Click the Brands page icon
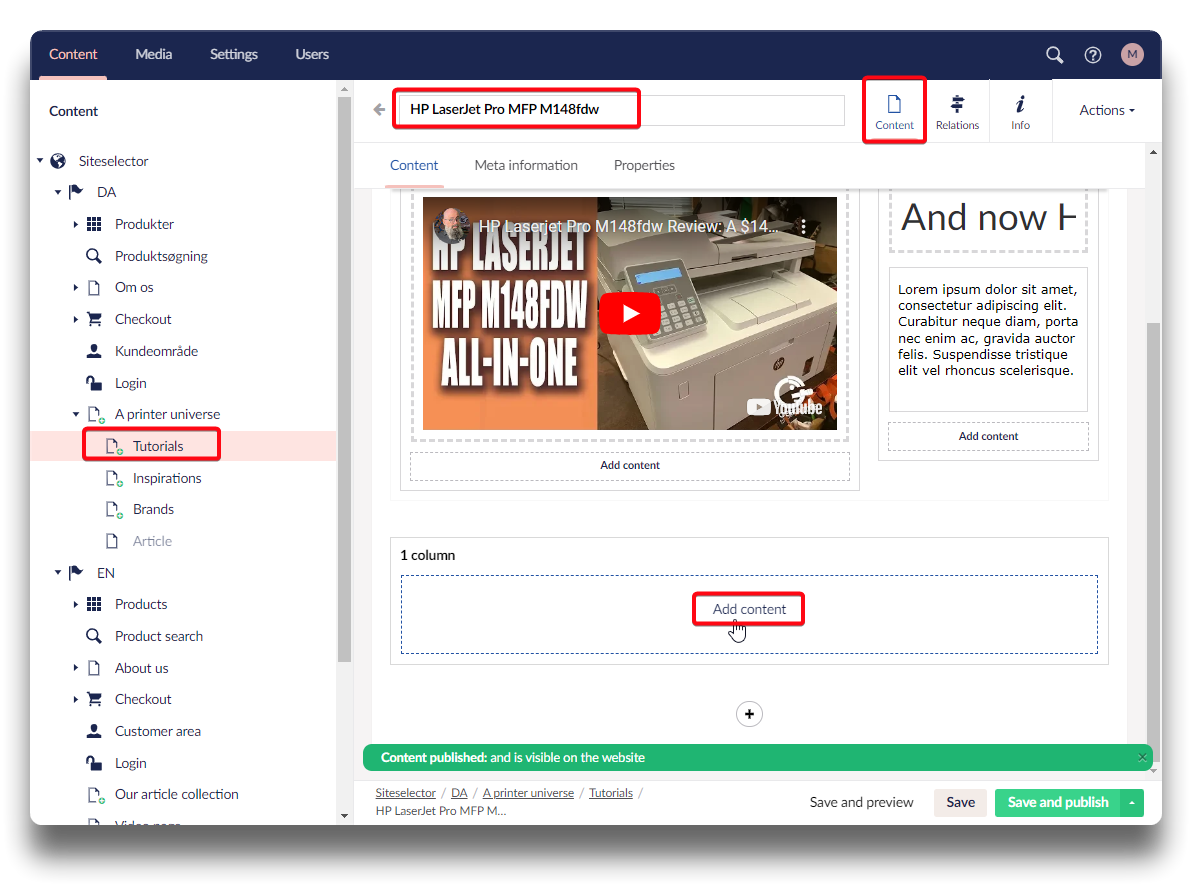 pyautogui.click(x=114, y=509)
